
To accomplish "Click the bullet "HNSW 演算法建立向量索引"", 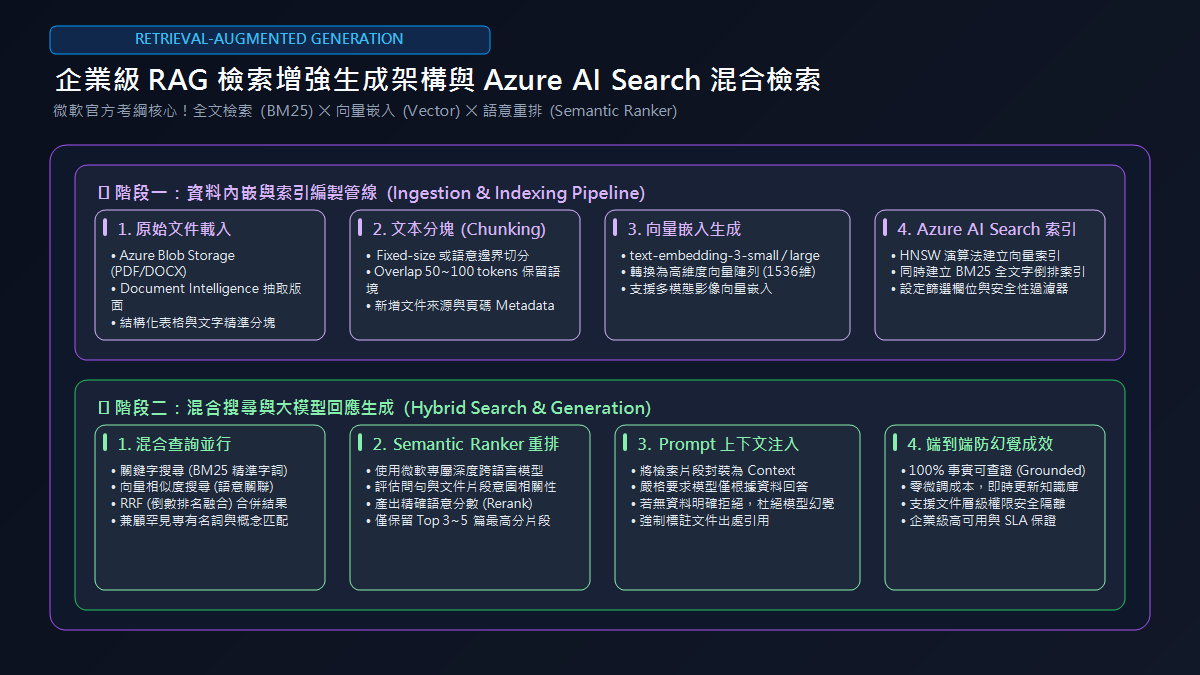I will pos(975,255).
